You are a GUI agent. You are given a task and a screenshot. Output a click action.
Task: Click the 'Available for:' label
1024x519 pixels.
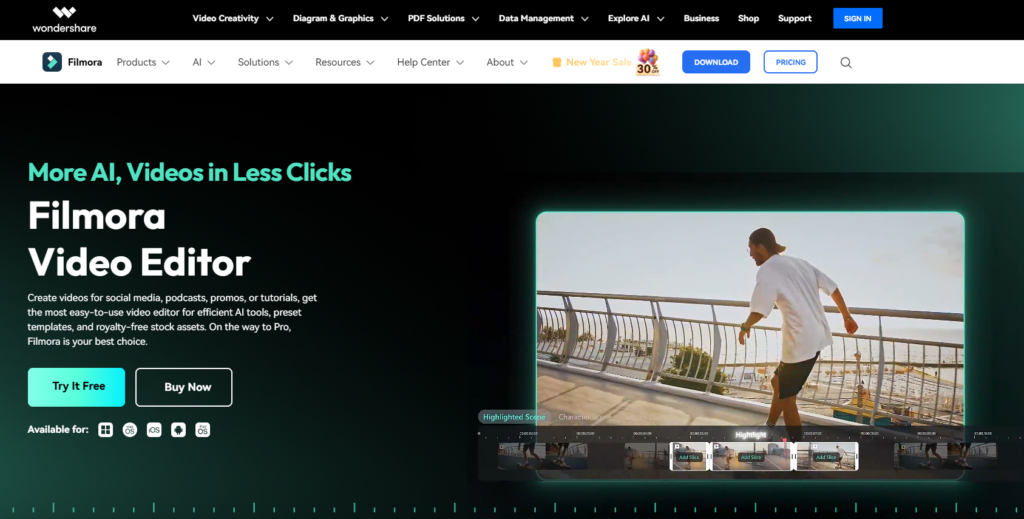57,430
